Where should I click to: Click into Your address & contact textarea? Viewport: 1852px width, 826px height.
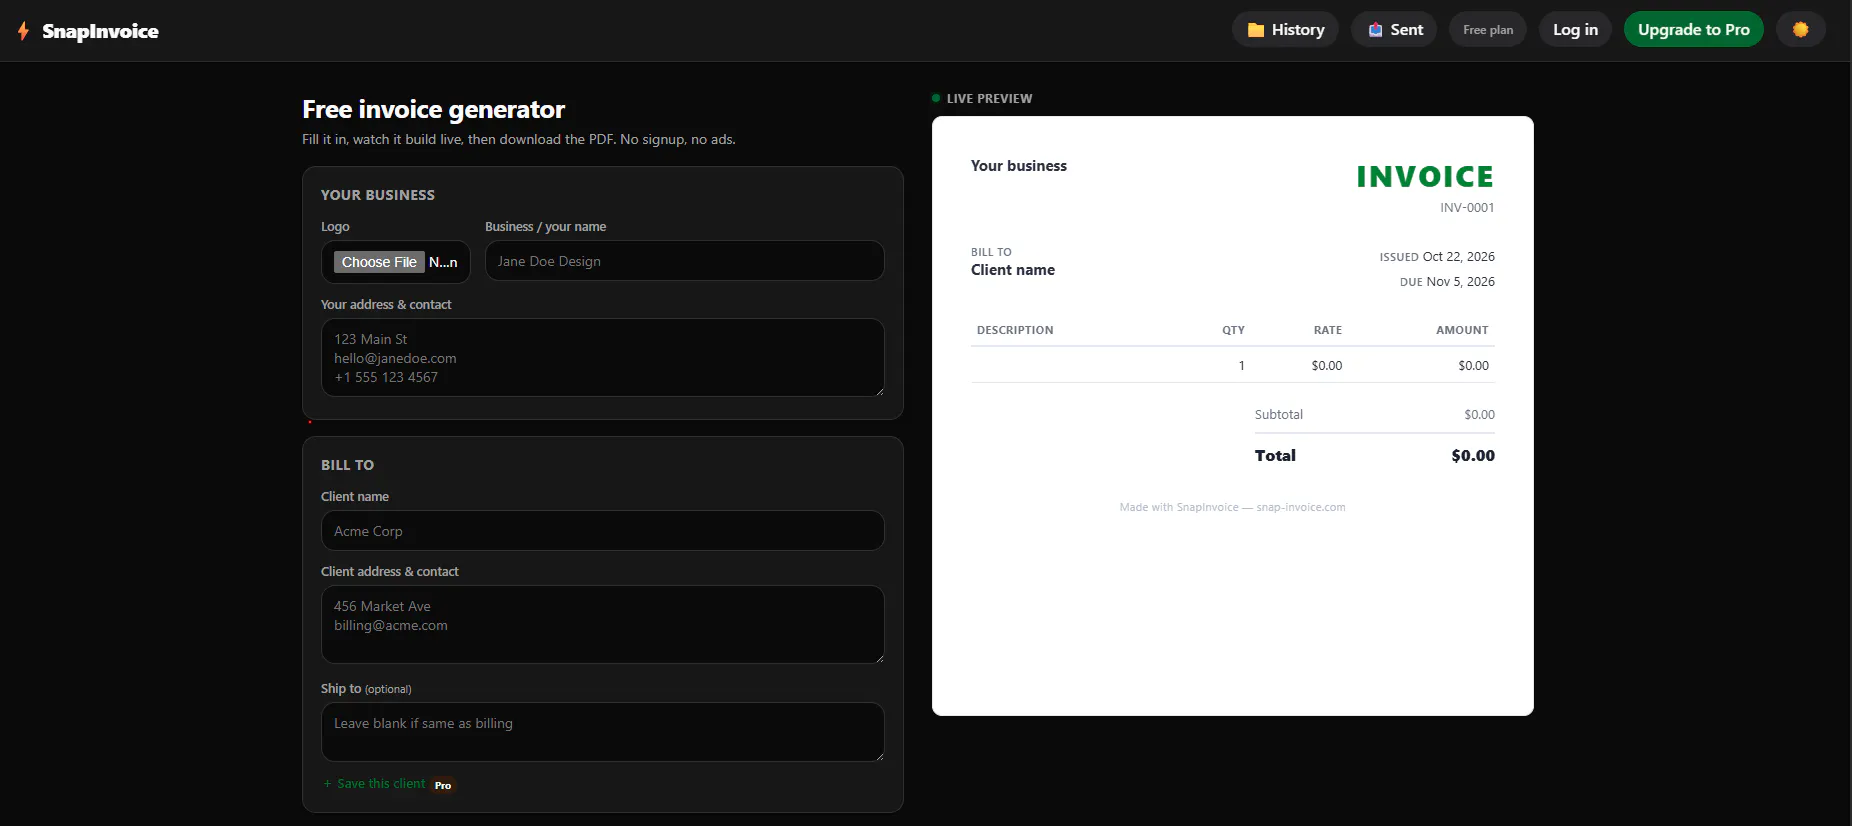[603, 358]
